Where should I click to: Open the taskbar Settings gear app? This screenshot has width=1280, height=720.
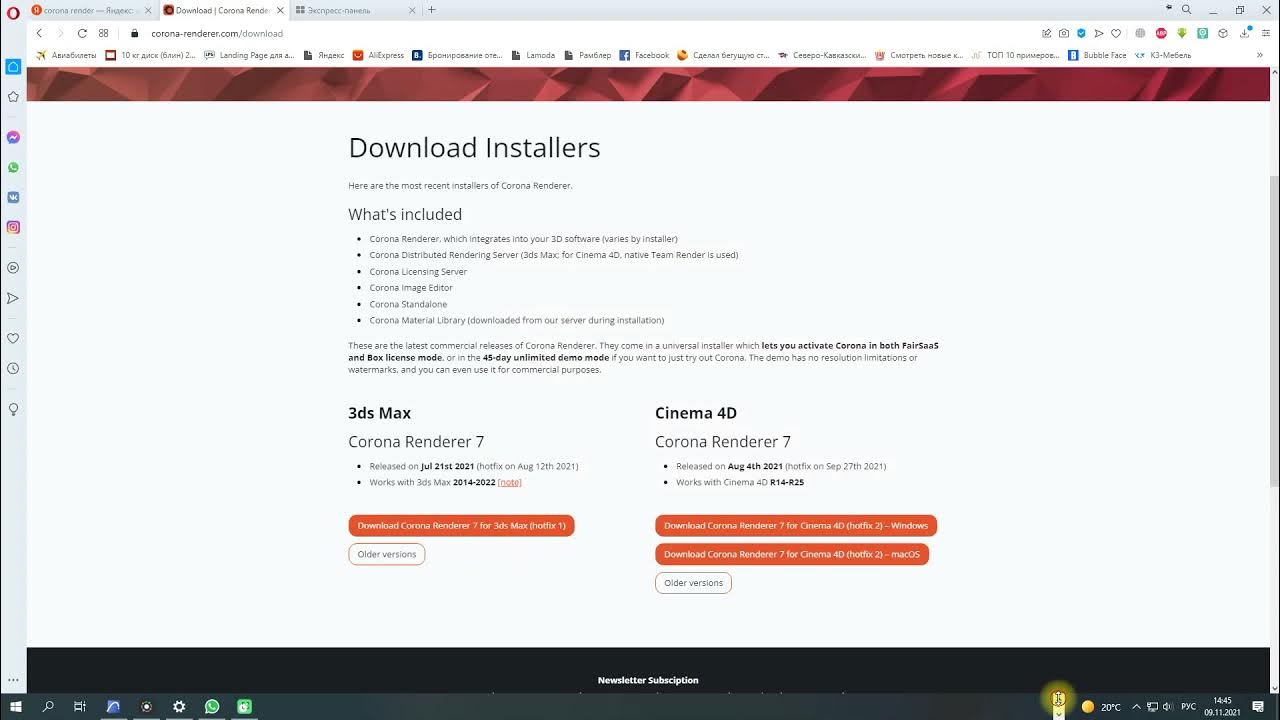pyautogui.click(x=179, y=706)
